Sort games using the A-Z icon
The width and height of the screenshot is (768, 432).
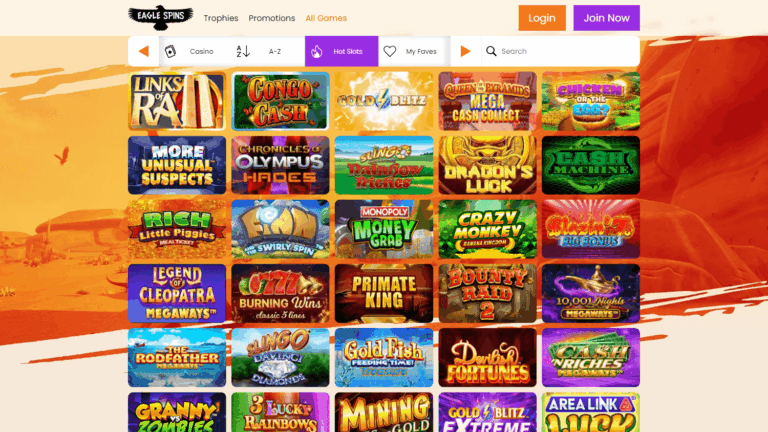coord(243,51)
